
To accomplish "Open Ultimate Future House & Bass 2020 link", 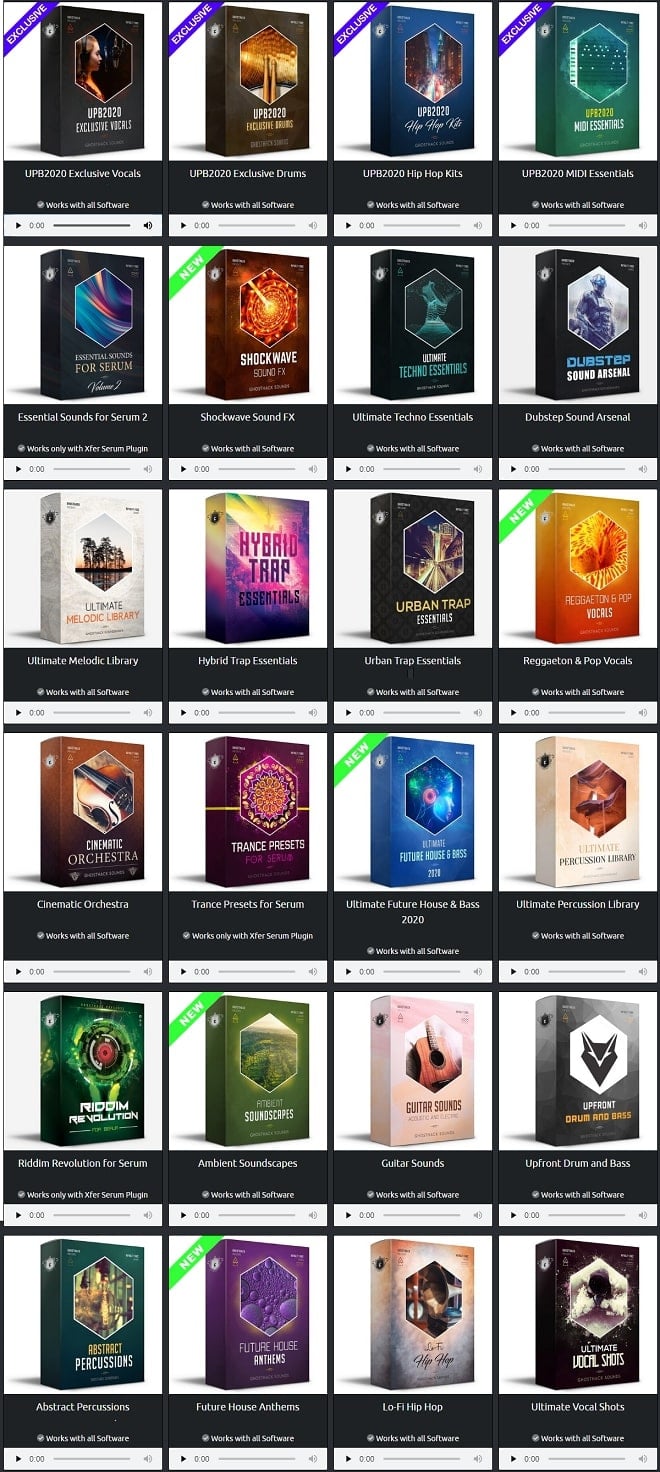I will pyautogui.click(x=413, y=911).
